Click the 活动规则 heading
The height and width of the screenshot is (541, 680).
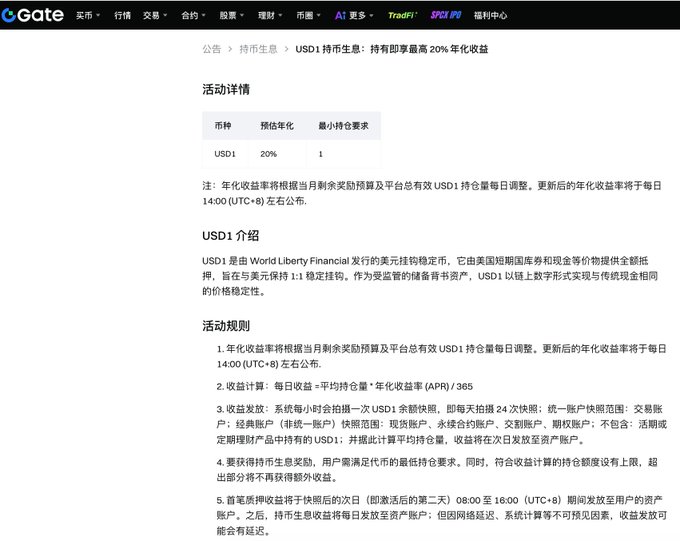226,326
